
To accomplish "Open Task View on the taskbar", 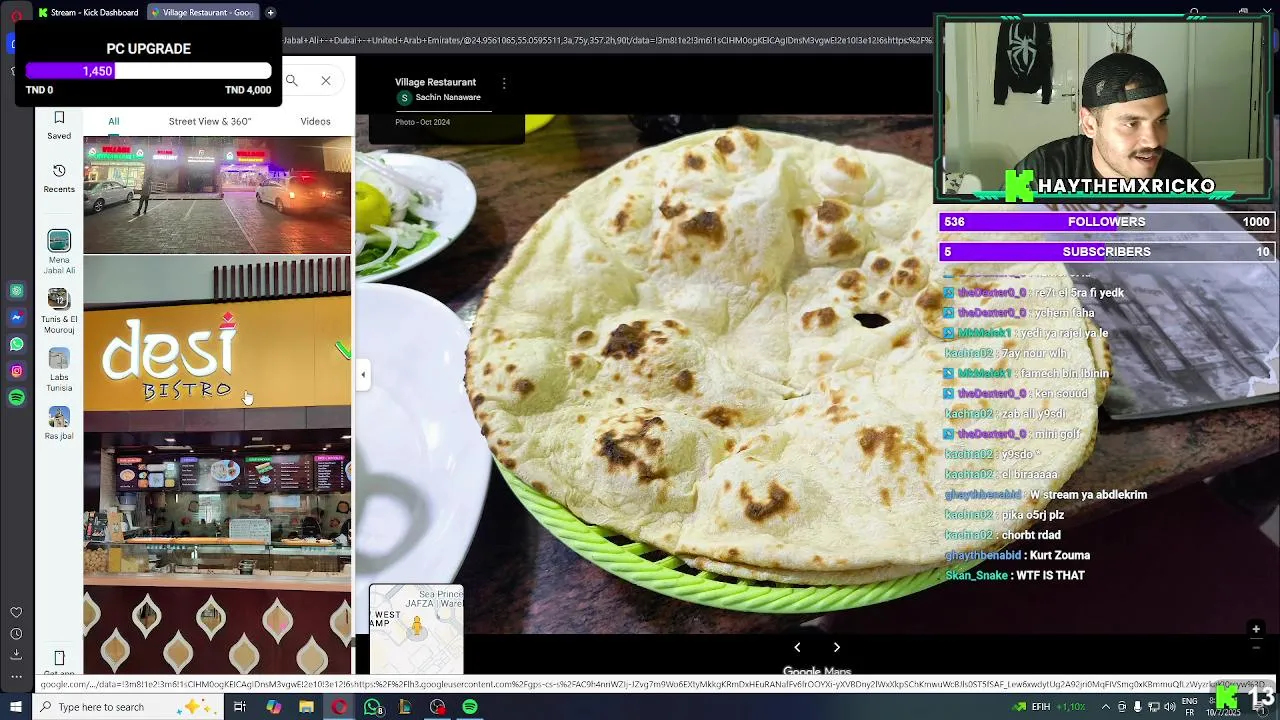I will pyautogui.click(x=240, y=707).
